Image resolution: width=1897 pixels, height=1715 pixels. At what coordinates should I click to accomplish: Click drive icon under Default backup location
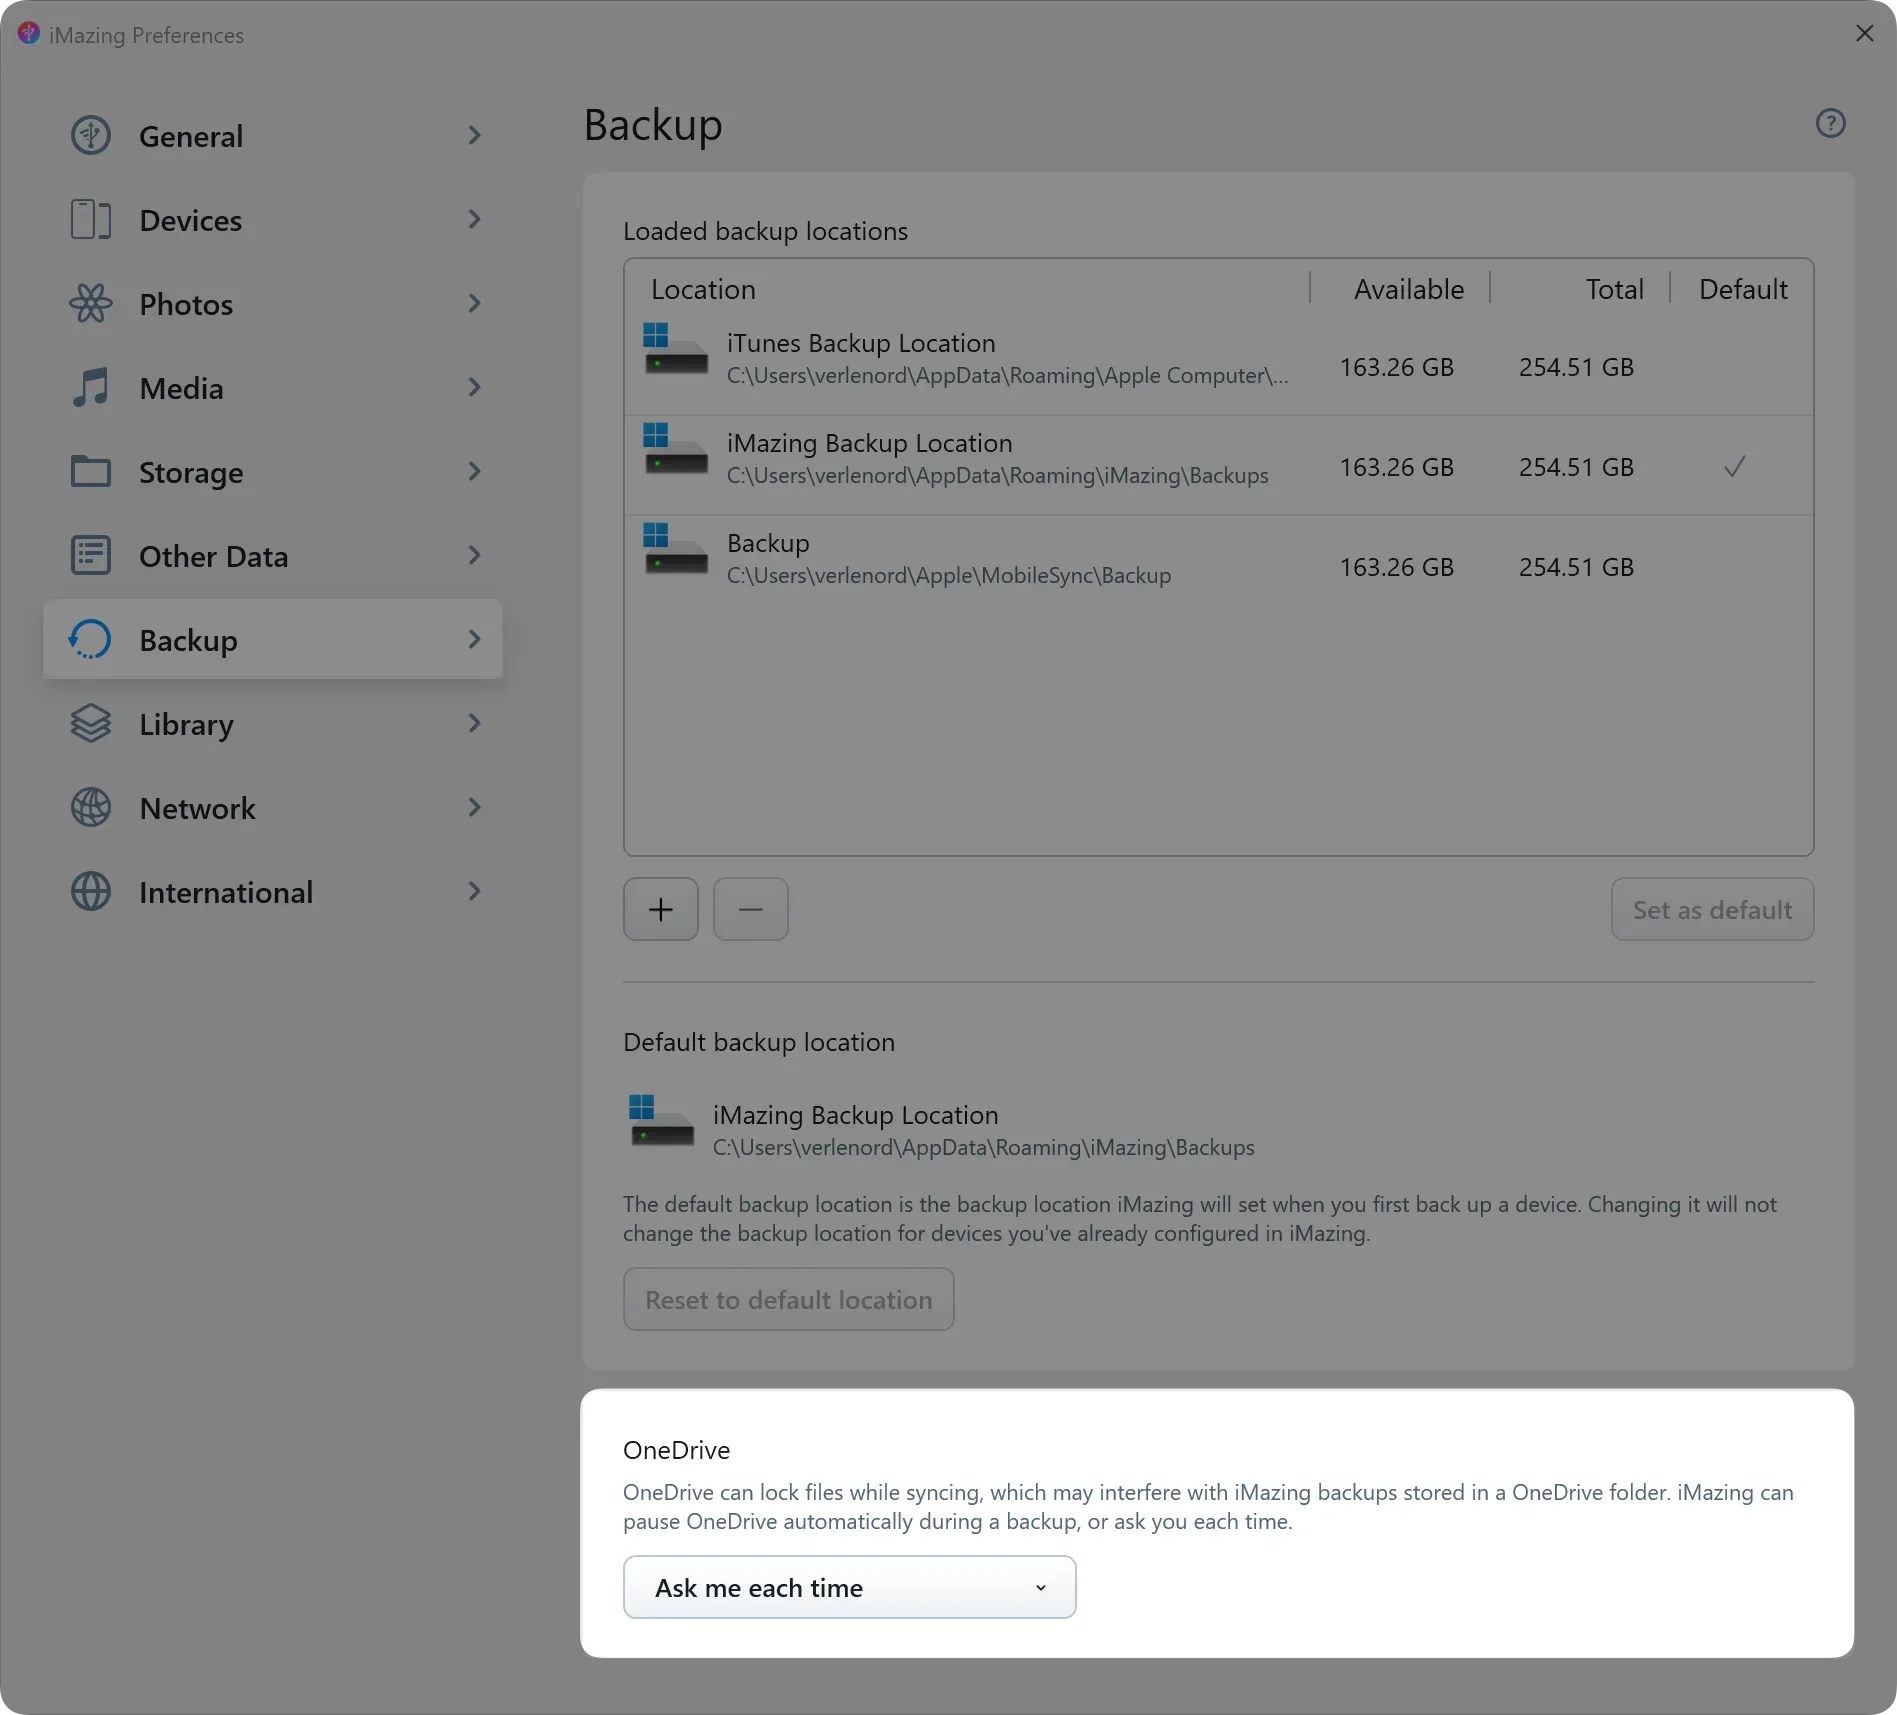661,1121
